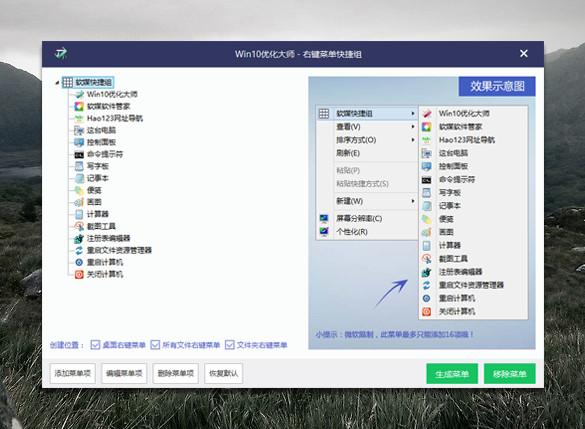585x429 pixels.
Task: Click the 创建位置 label text
Action: click(67, 345)
